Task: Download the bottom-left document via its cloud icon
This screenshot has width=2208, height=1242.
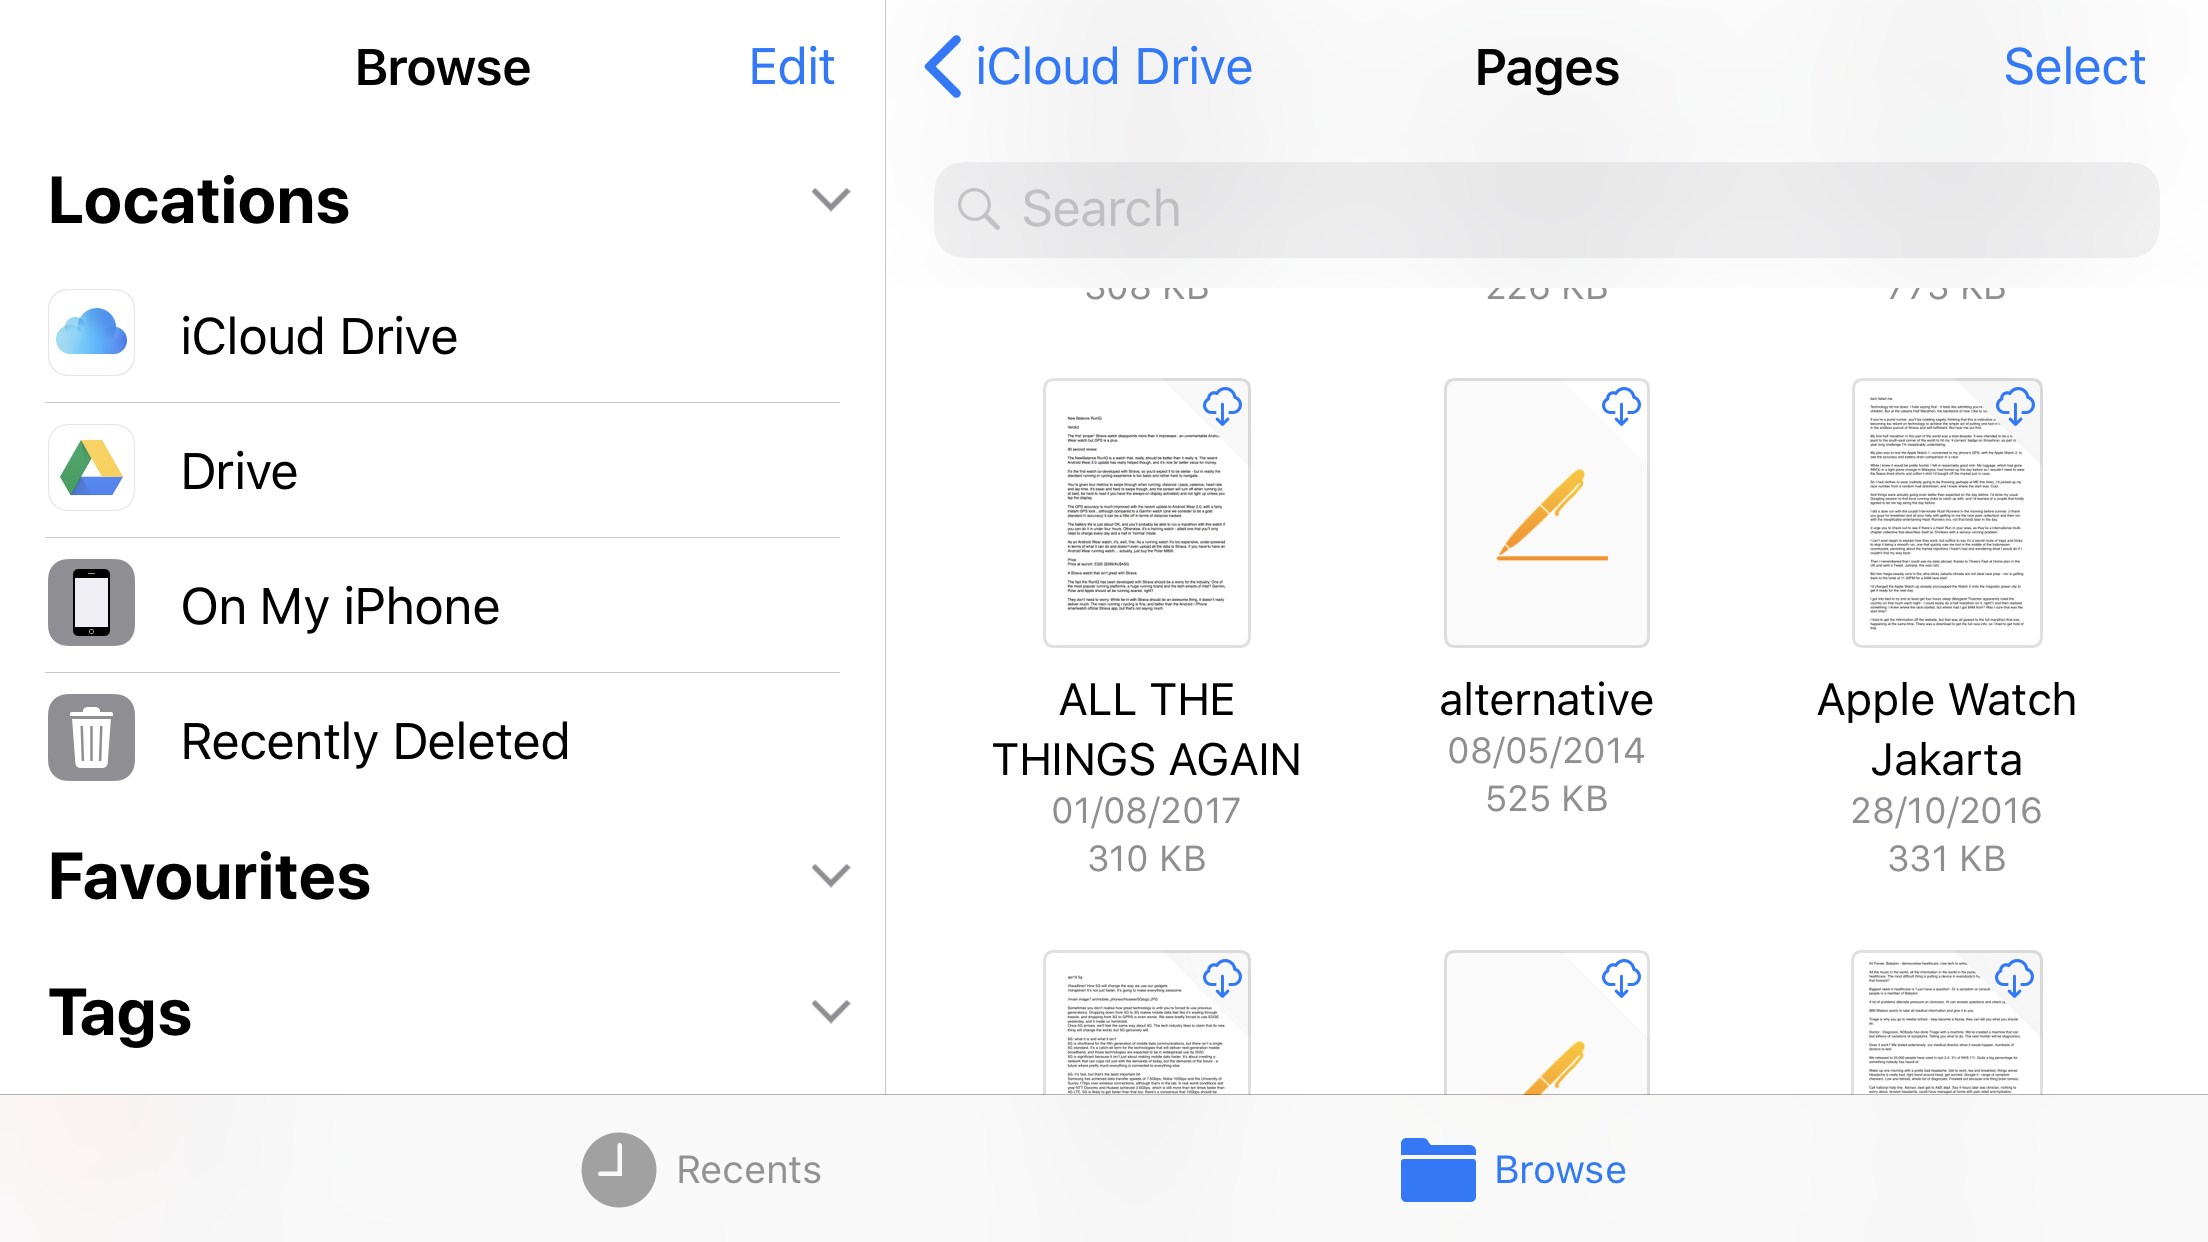Action: (1221, 977)
